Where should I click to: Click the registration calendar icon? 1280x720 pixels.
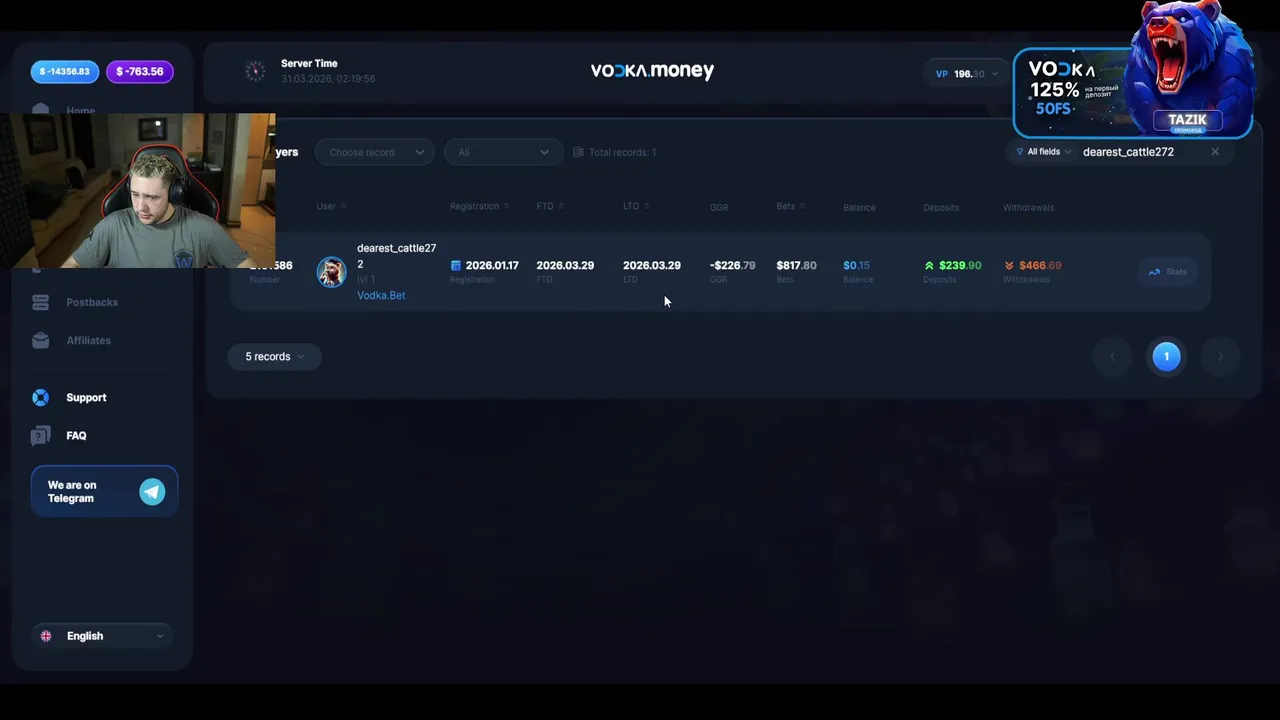(x=456, y=265)
